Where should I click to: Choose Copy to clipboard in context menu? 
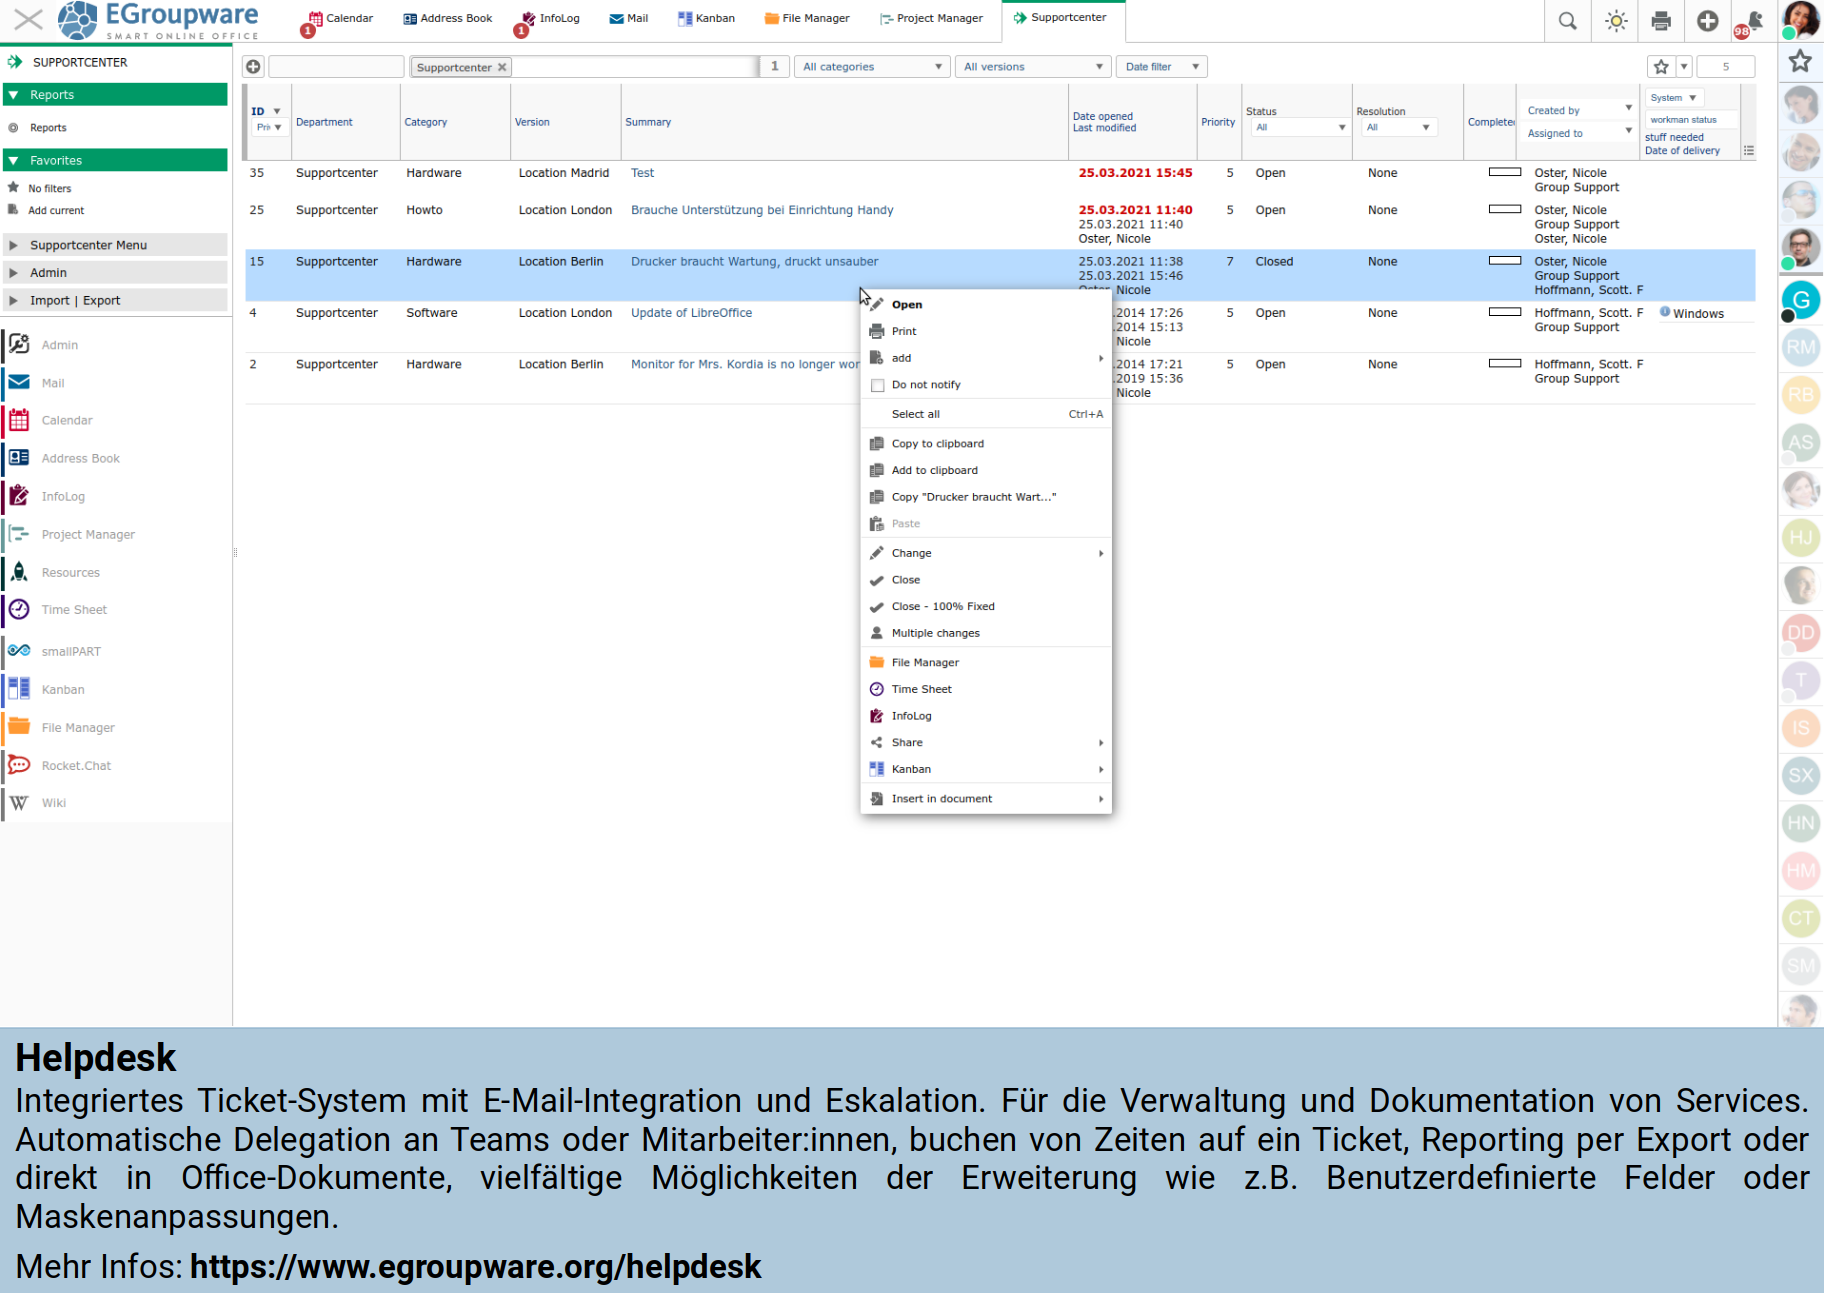pyautogui.click(x=937, y=444)
